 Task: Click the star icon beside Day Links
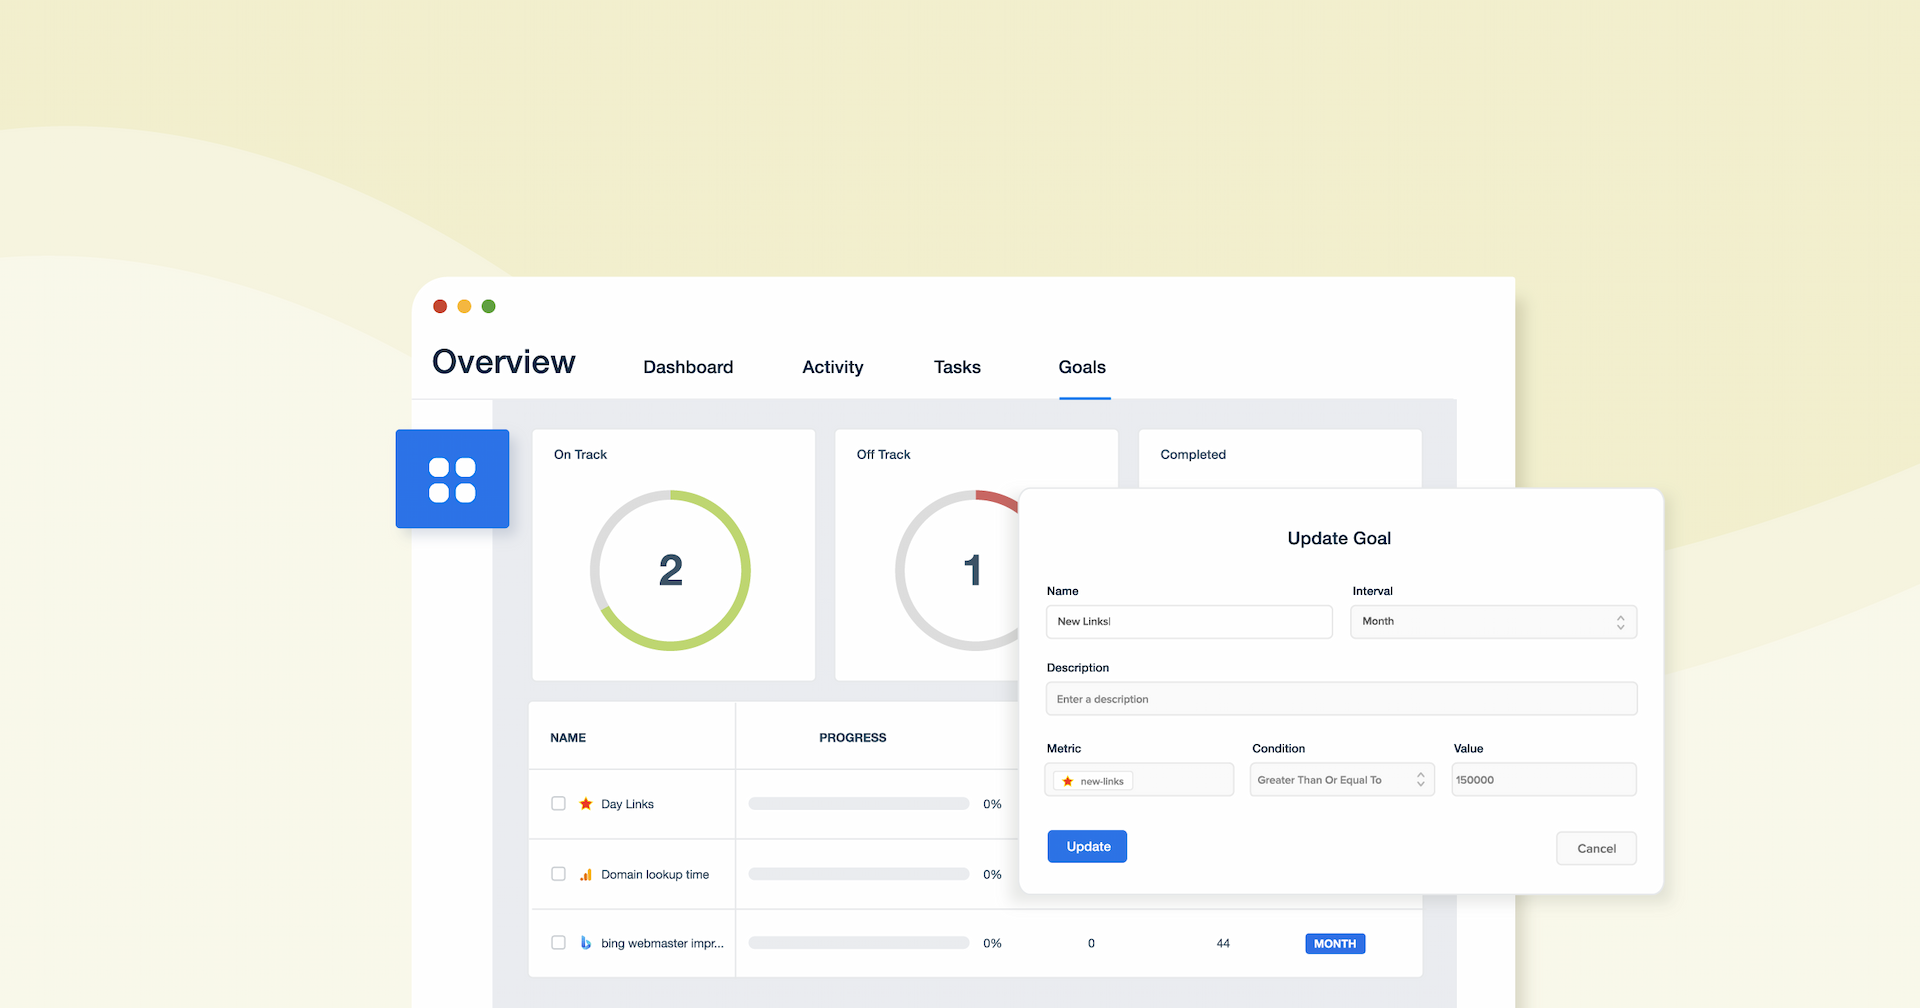pyautogui.click(x=586, y=804)
